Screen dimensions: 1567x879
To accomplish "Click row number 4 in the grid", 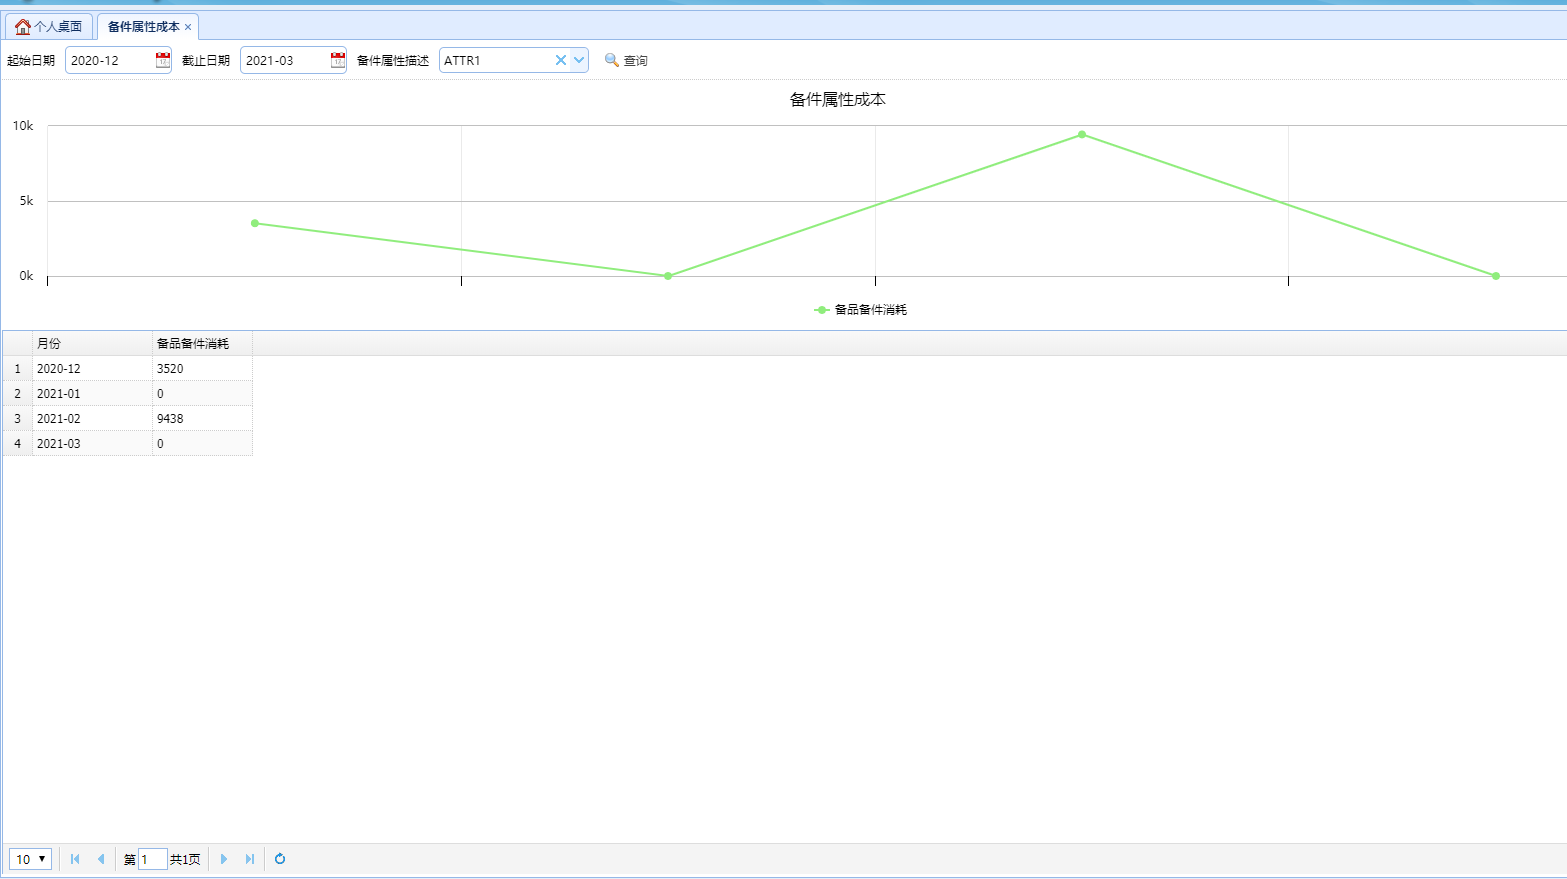I will (17, 443).
